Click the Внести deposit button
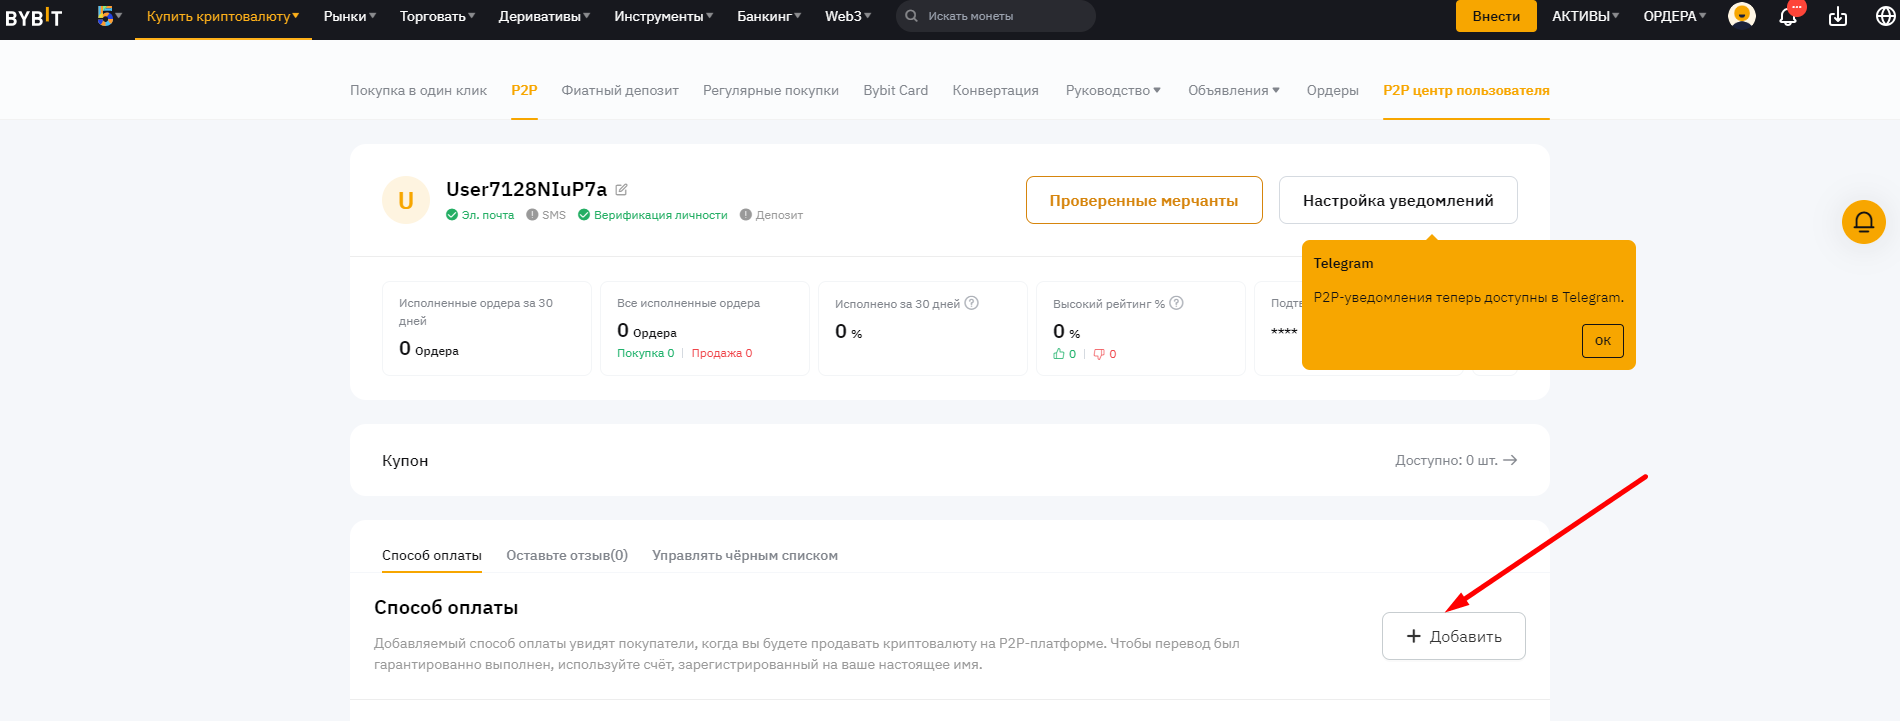 1496,16
